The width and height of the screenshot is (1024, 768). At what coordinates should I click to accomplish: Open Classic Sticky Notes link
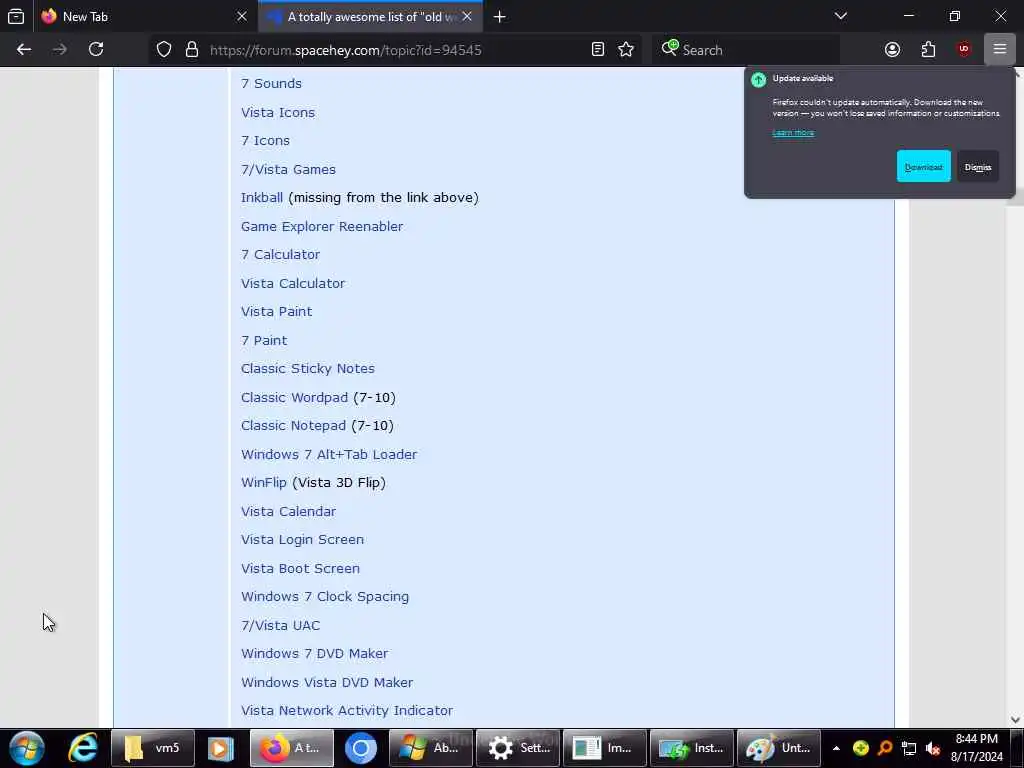click(308, 368)
